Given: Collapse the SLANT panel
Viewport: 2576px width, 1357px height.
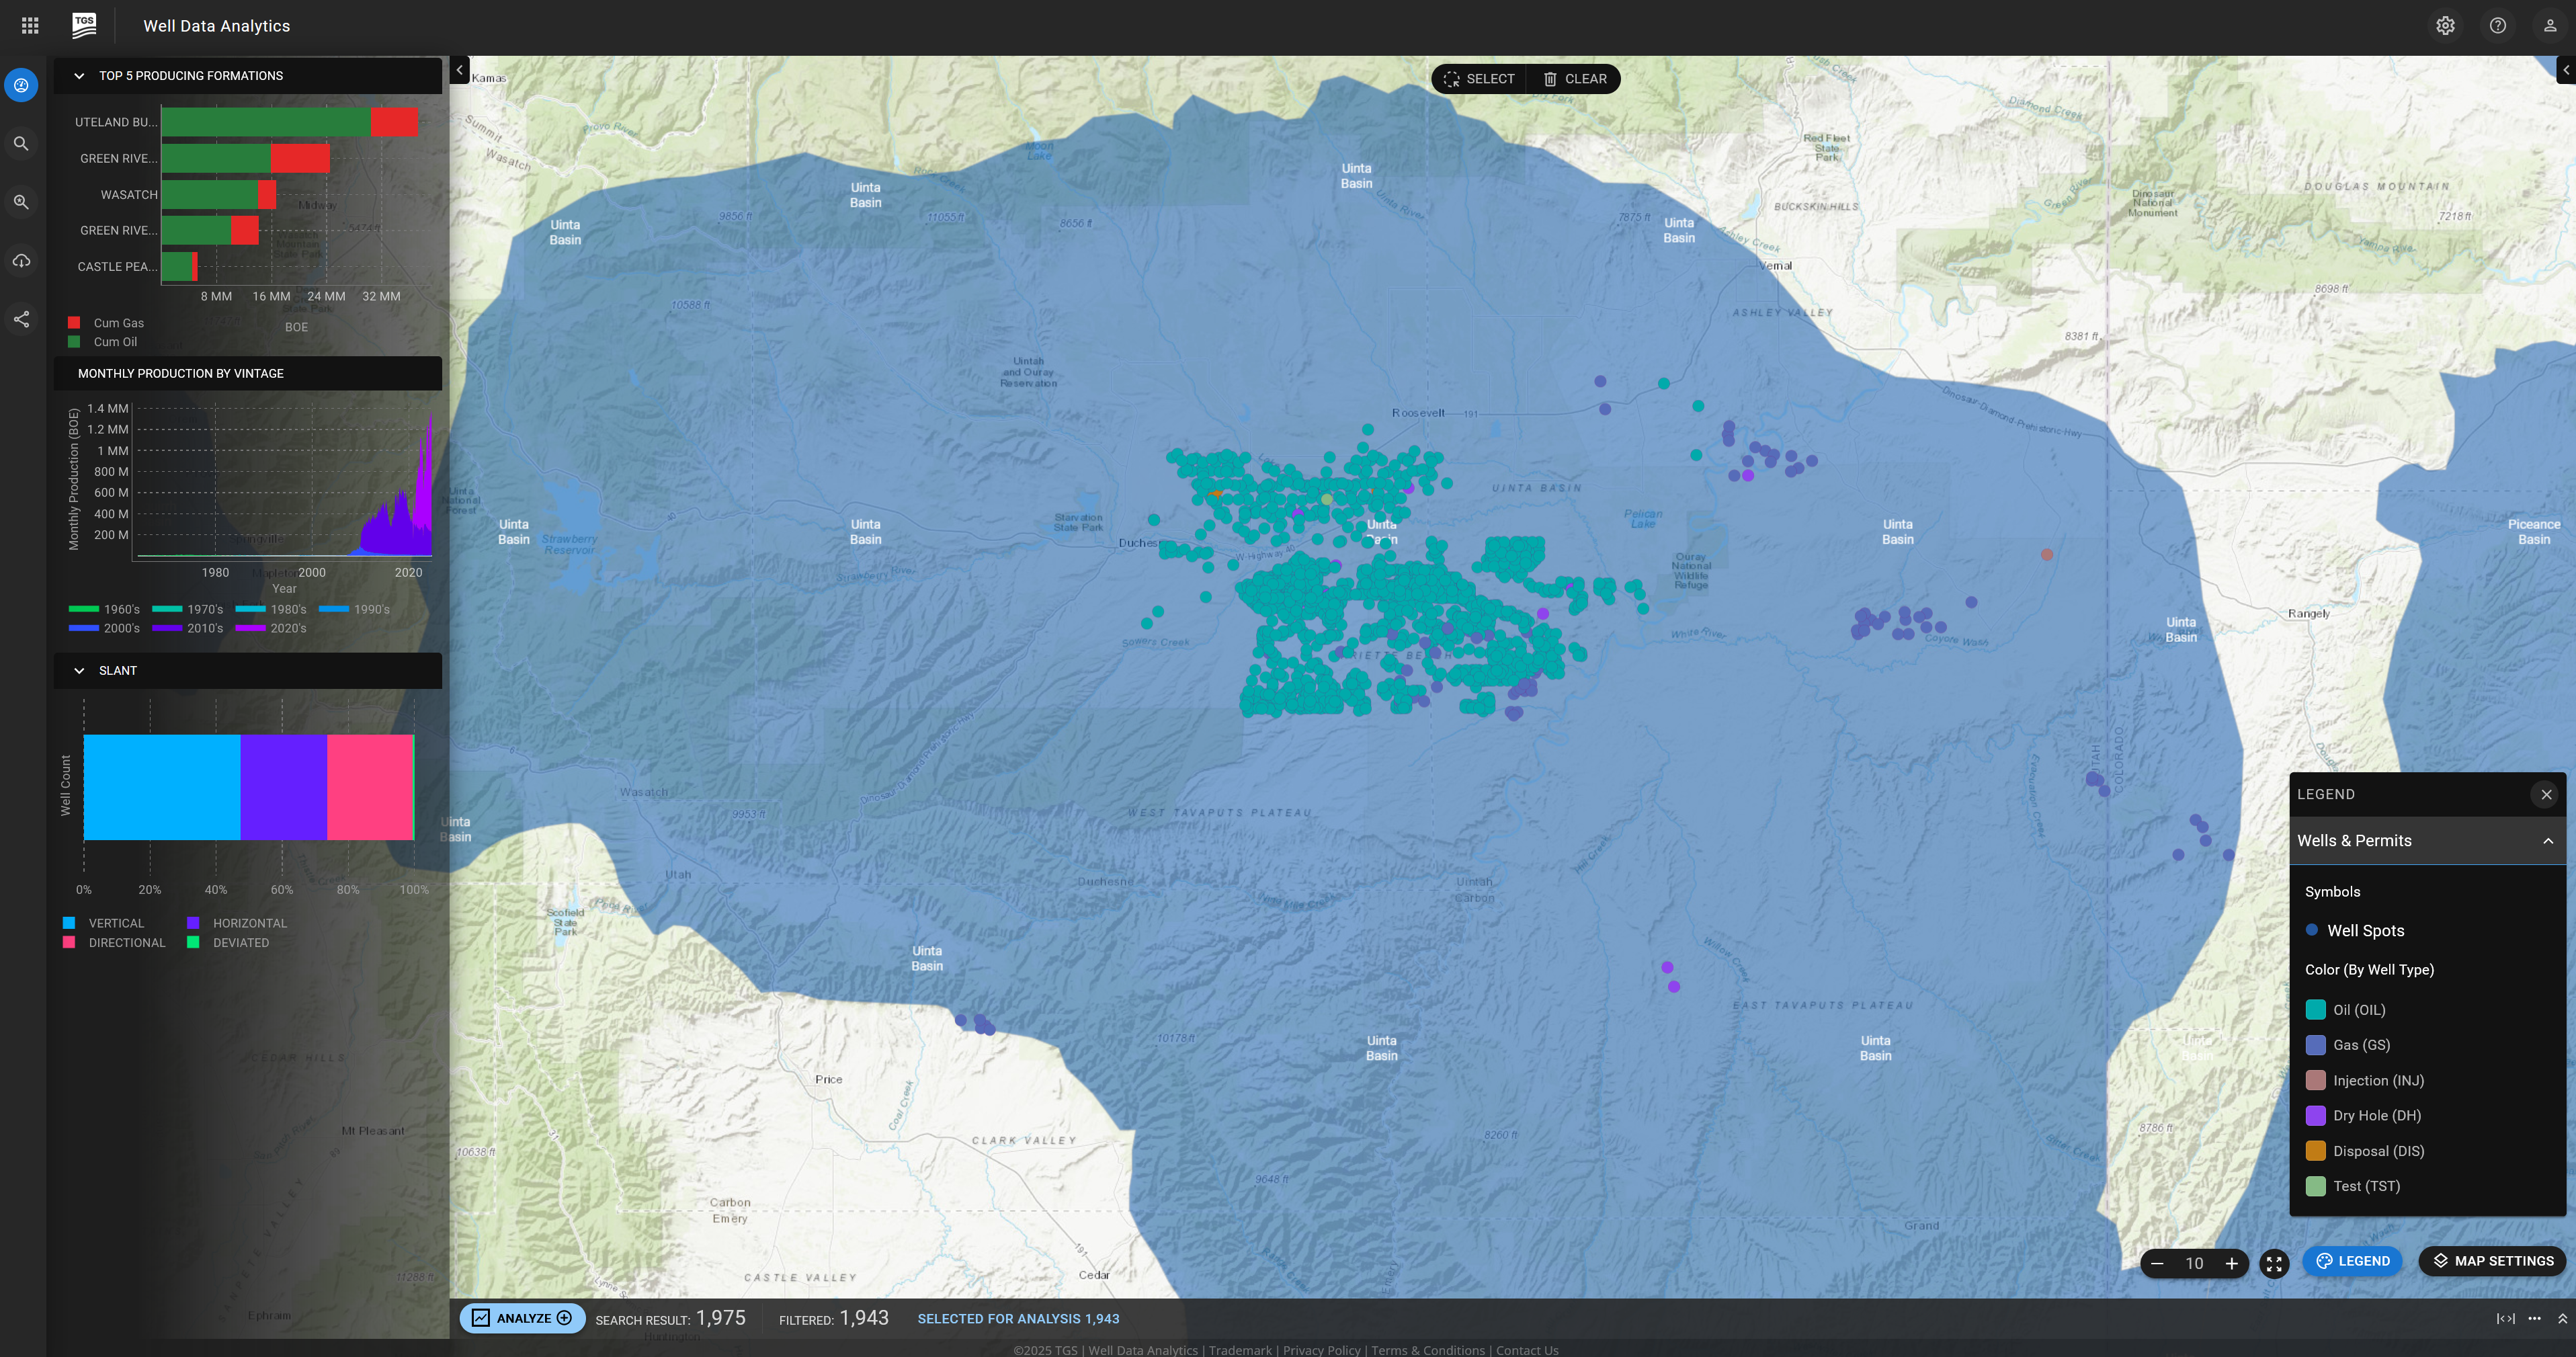Looking at the screenshot, I should 79,671.
